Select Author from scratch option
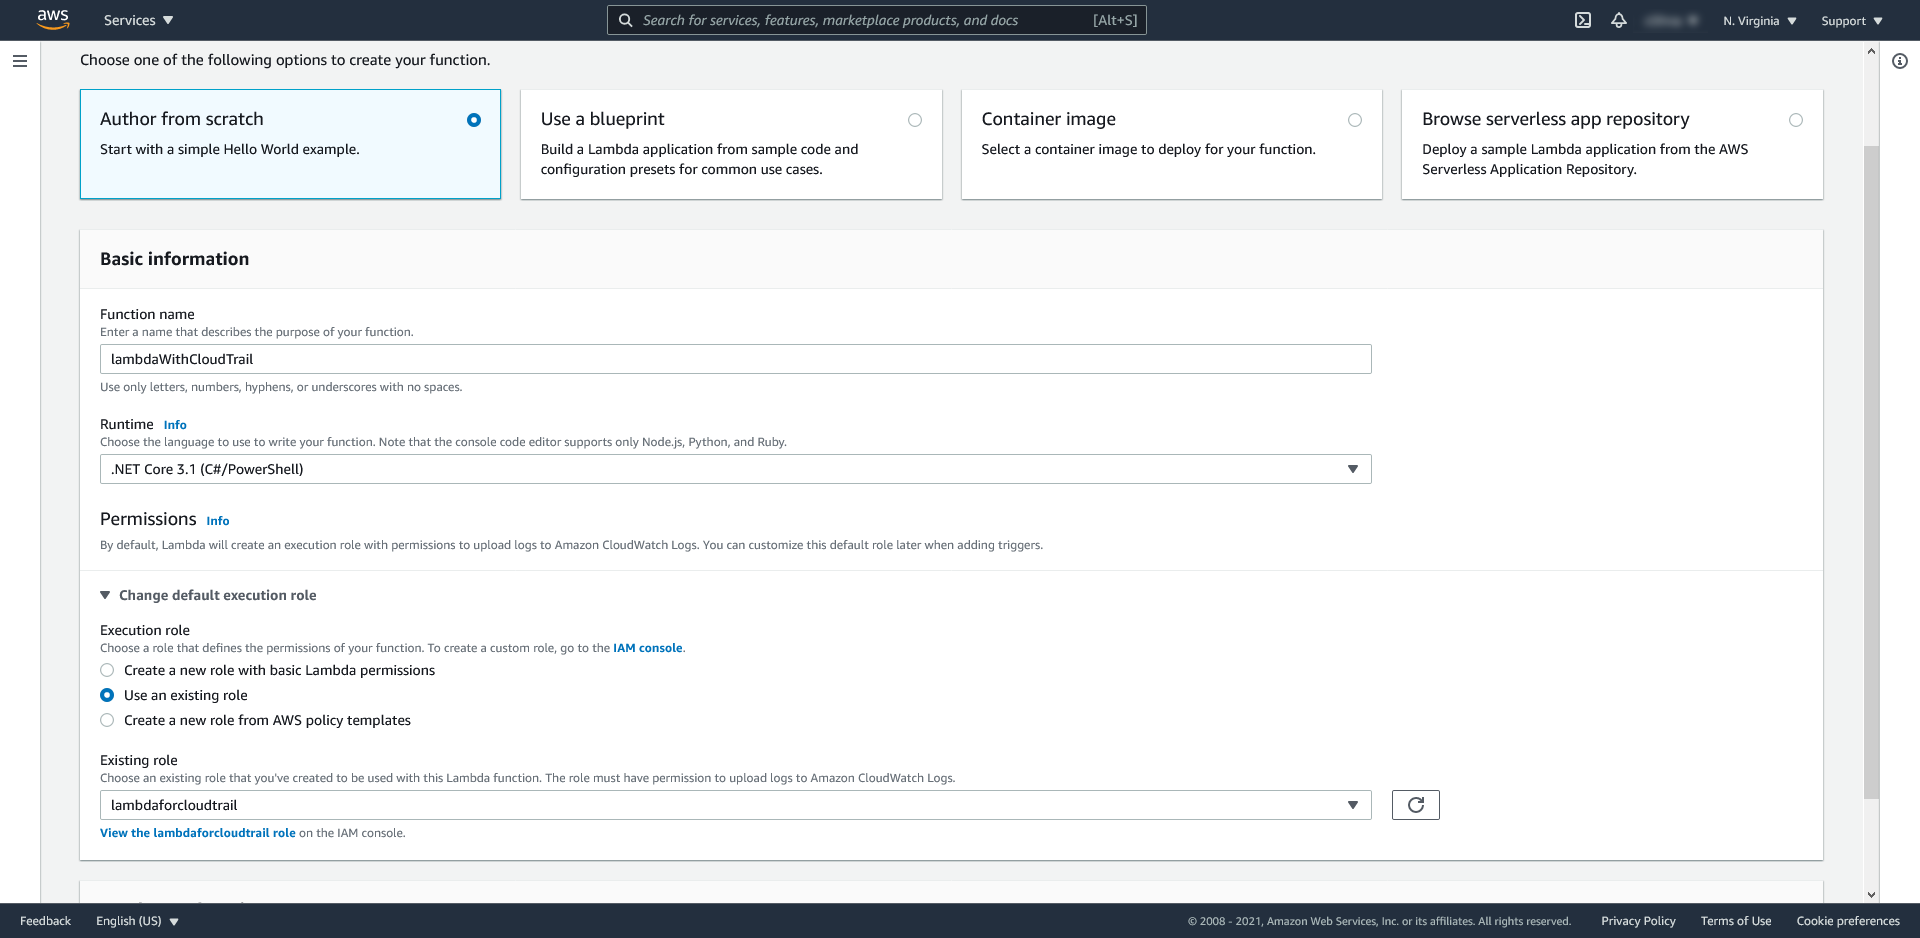The height and width of the screenshot is (938, 1920). coord(290,144)
